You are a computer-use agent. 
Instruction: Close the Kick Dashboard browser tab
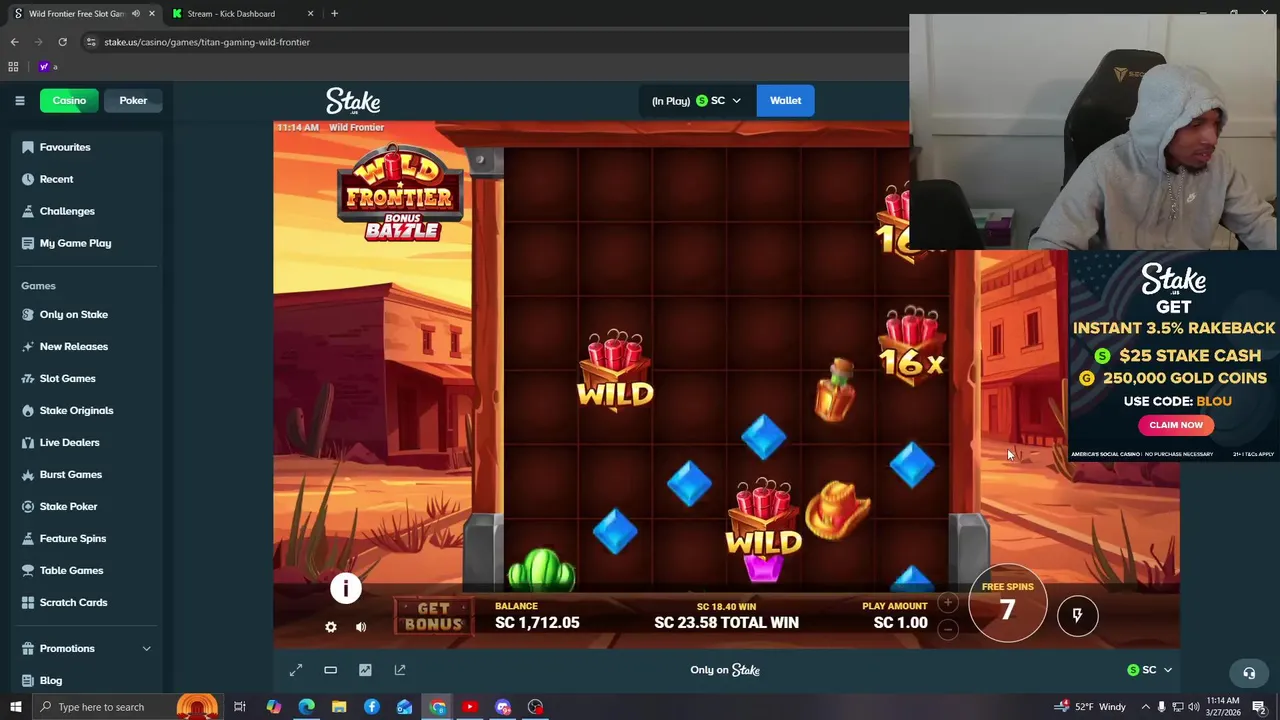click(x=310, y=13)
